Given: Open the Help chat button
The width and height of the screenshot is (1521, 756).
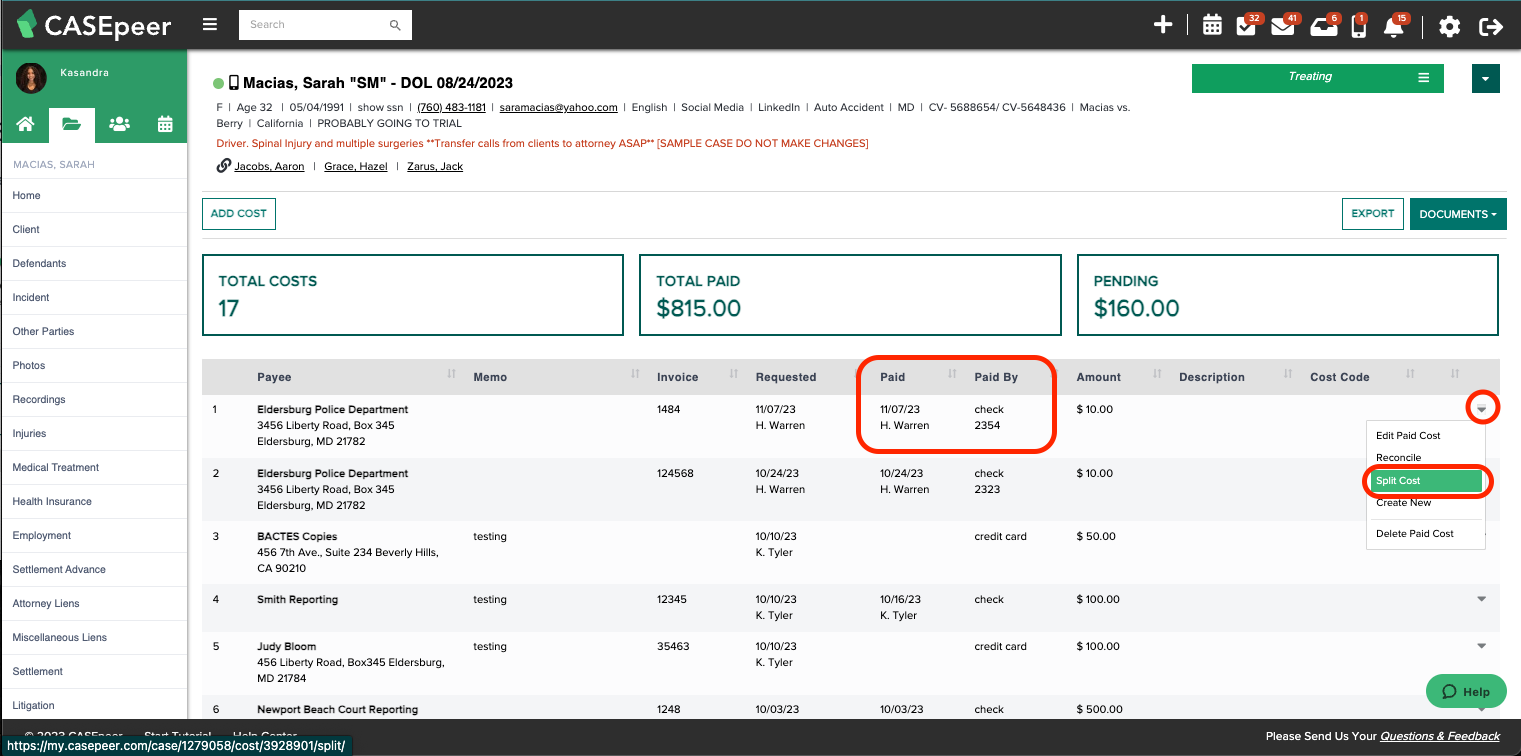Looking at the screenshot, I should pos(1466,692).
